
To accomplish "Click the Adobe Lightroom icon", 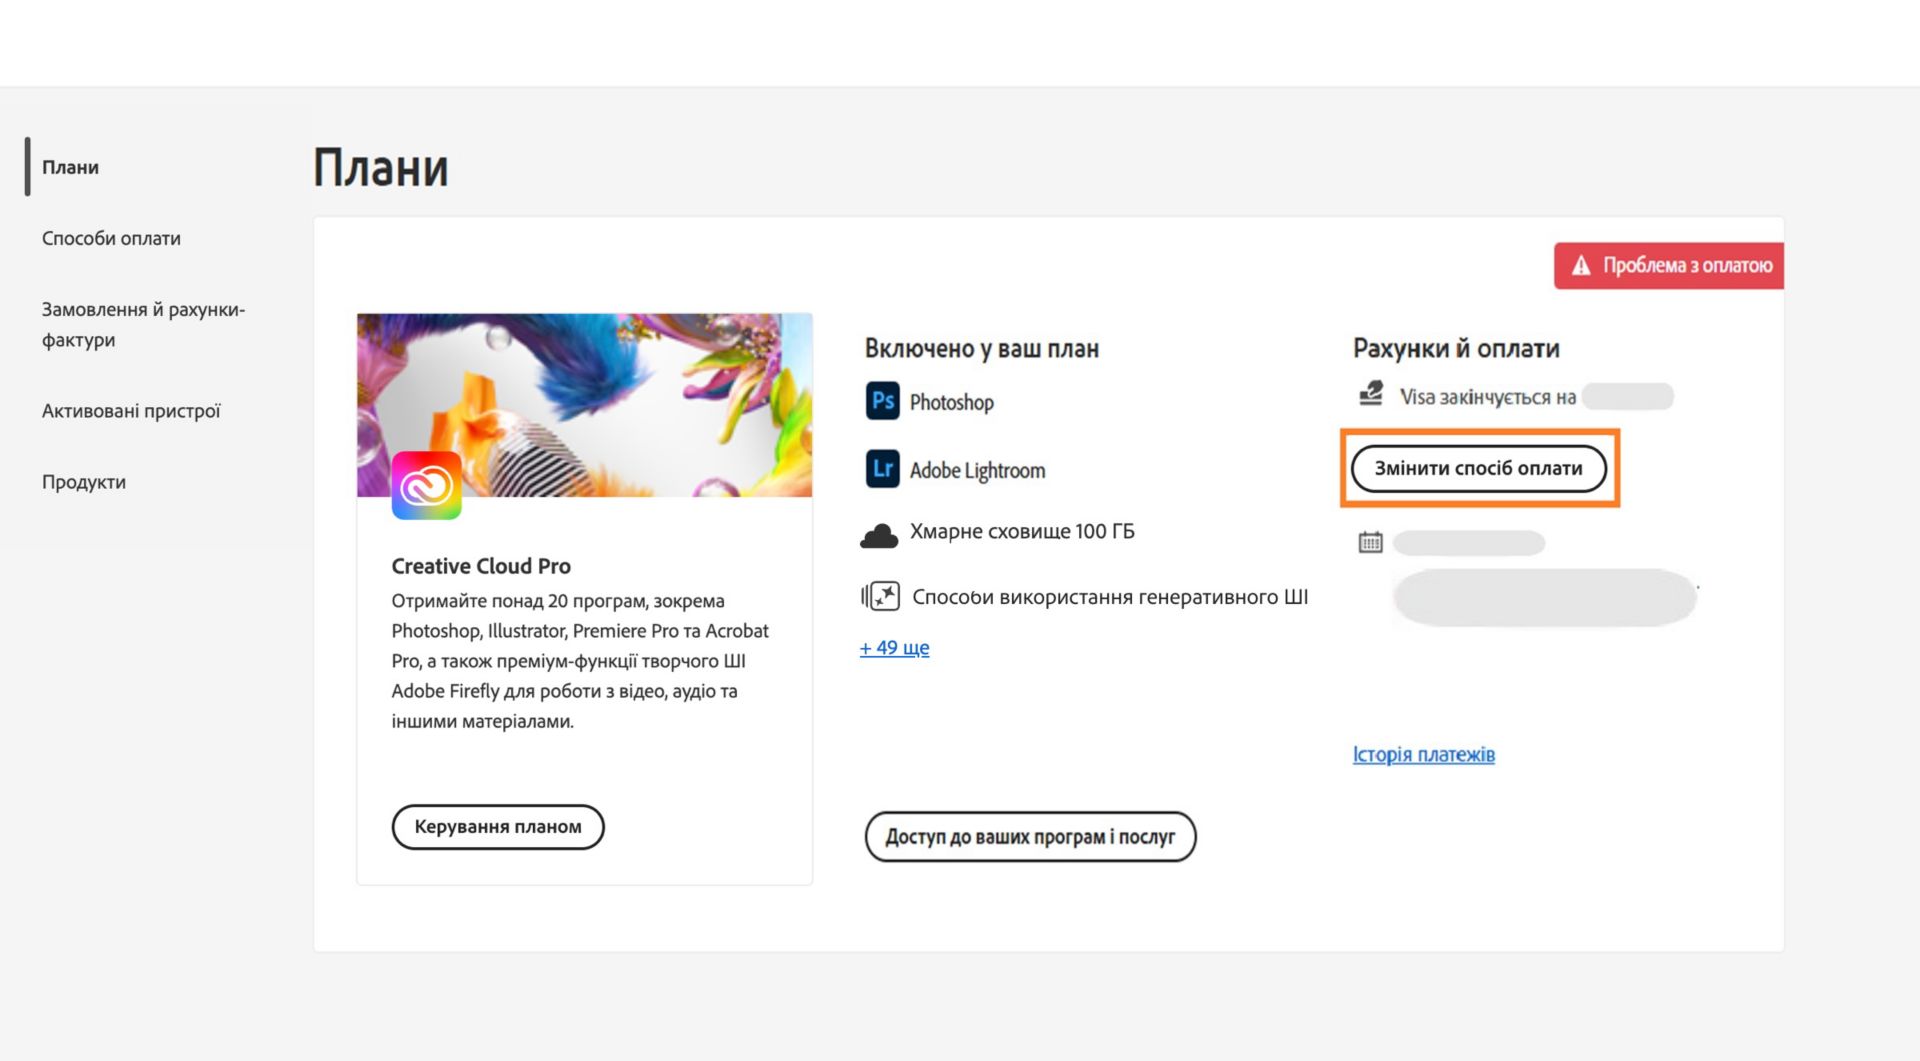I will 882,469.
